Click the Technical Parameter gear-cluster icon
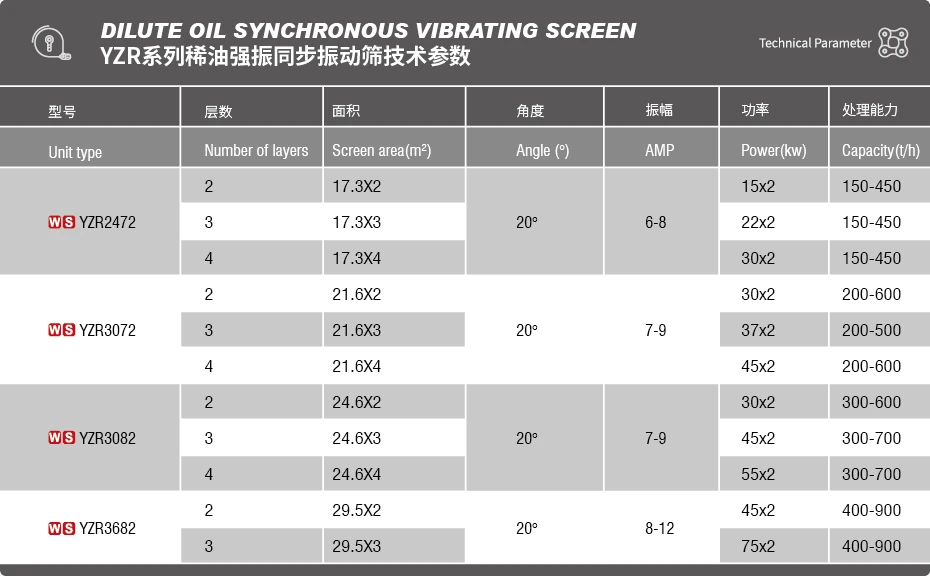930x576 pixels. point(892,43)
